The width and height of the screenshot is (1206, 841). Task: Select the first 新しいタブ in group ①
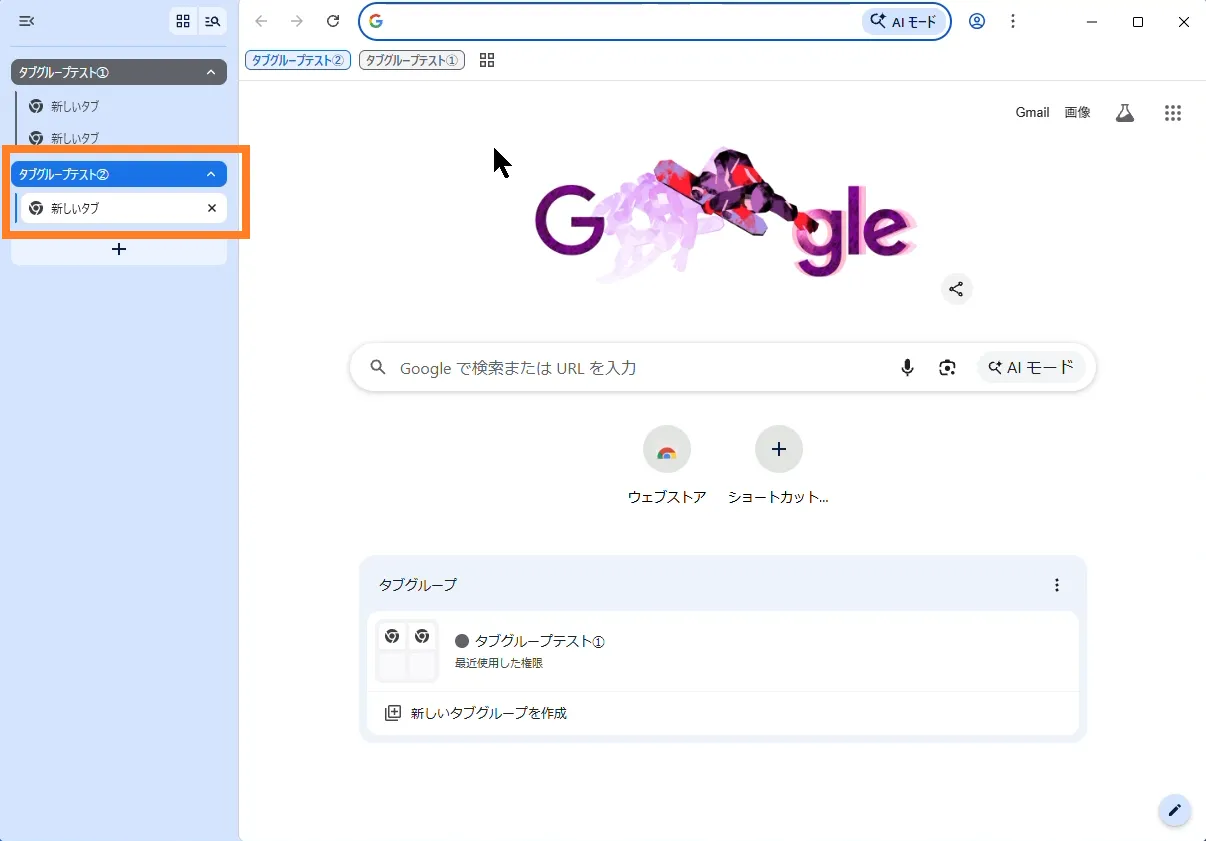click(x=75, y=106)
